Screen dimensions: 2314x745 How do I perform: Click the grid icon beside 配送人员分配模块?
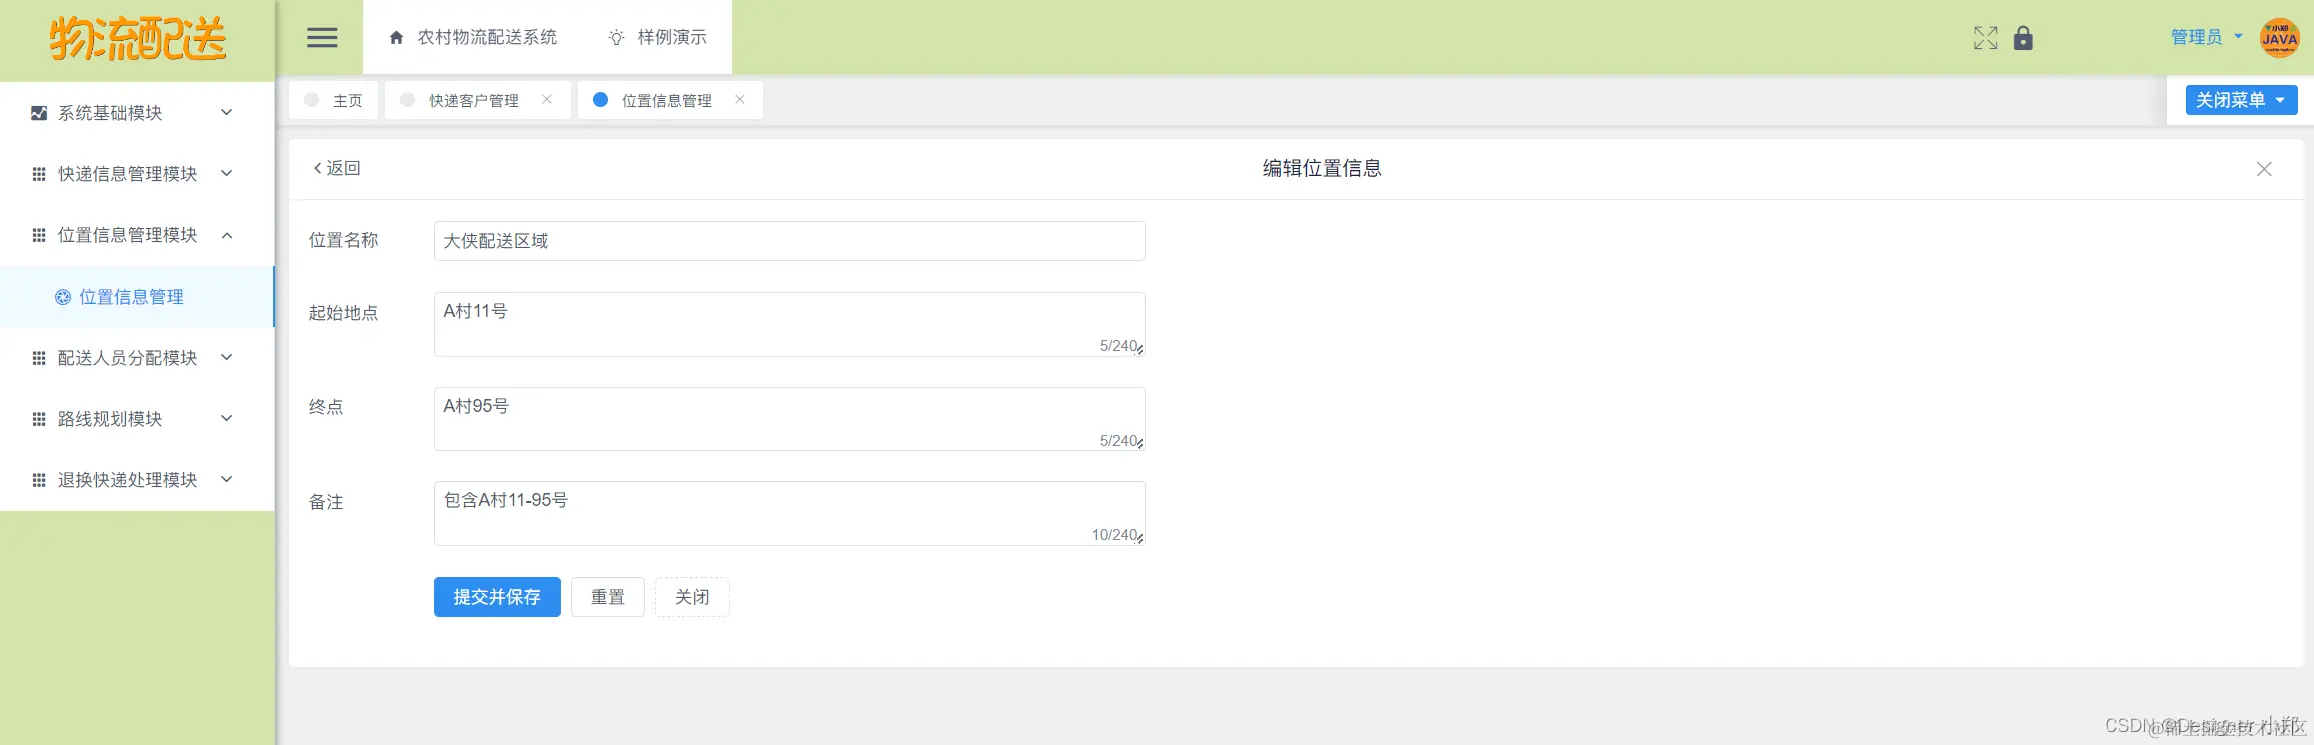tap(39, 358)
